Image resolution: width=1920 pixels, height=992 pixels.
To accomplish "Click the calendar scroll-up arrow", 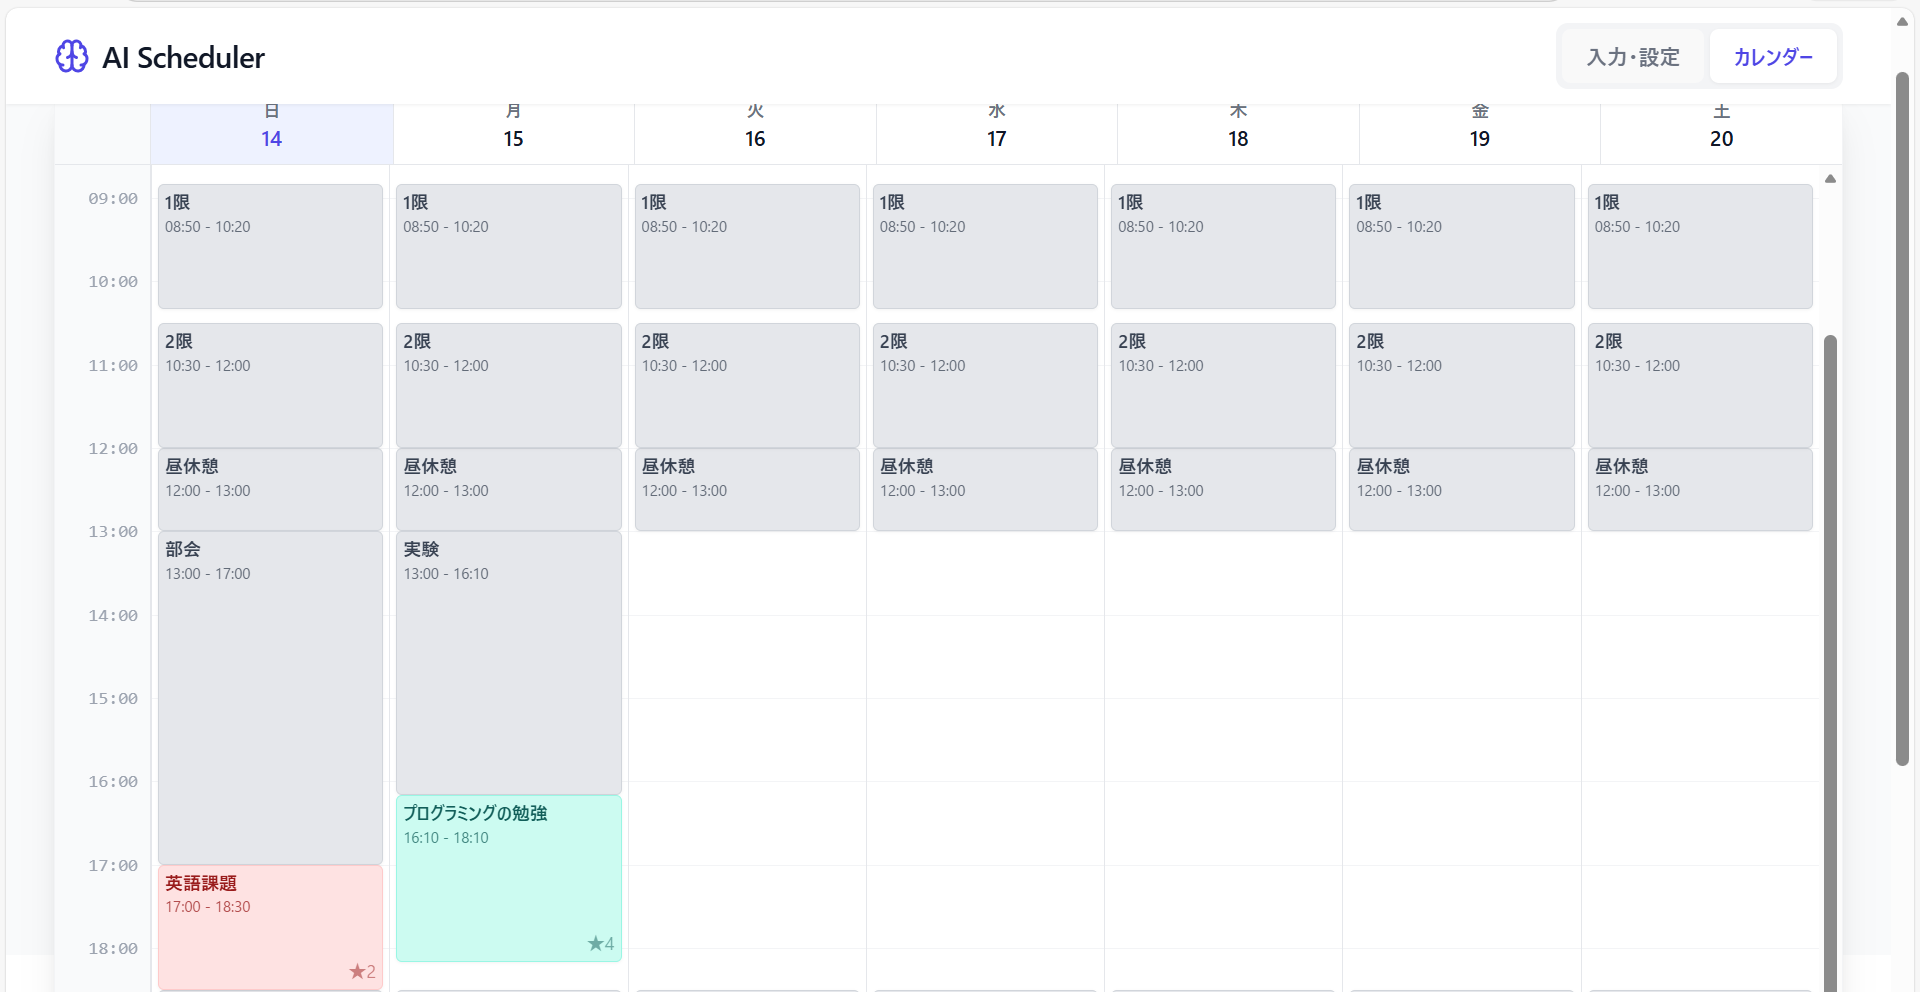I will (1830, 179).
